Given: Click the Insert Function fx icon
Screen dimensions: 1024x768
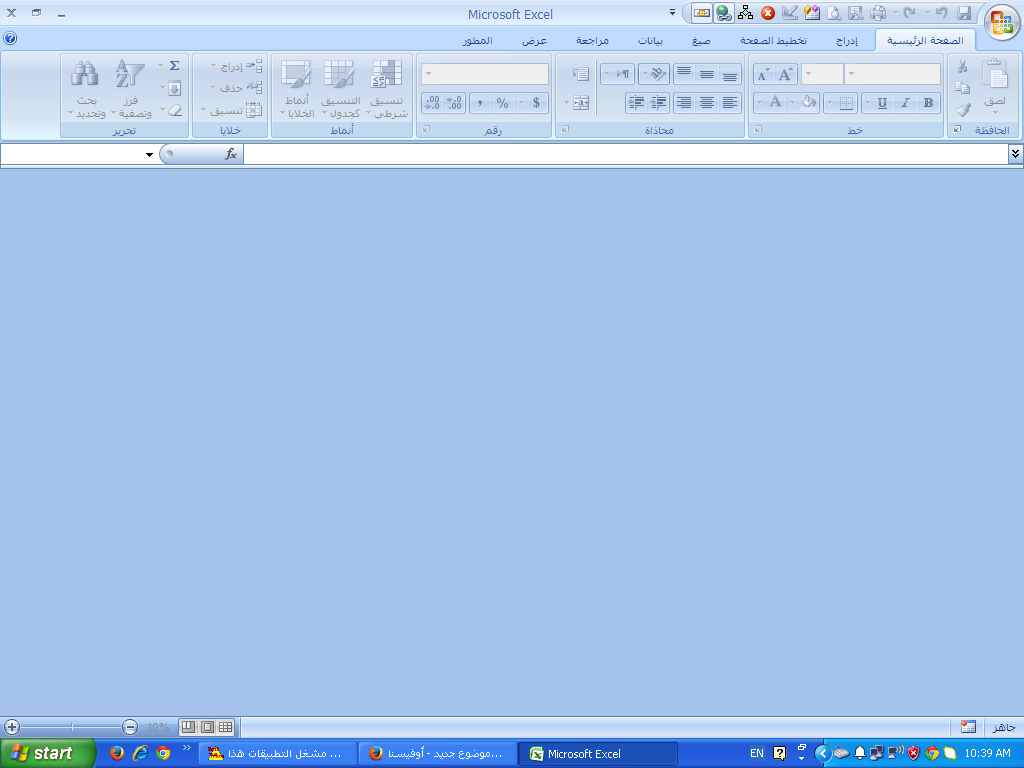Looking at the screenshot, I should pyautogui.click(x=231, y=154).
